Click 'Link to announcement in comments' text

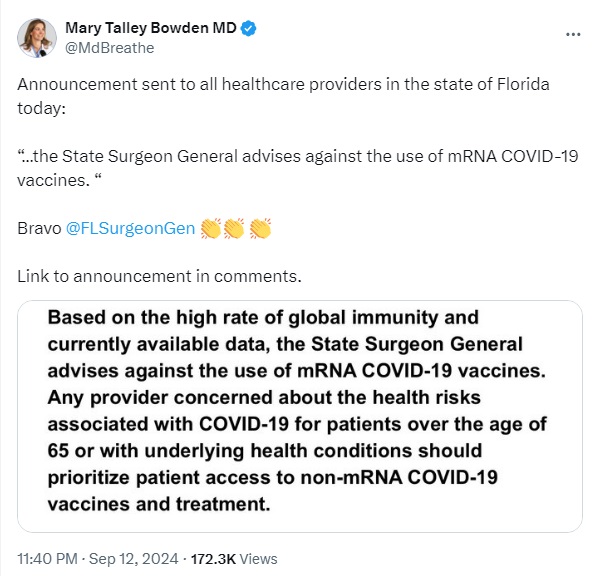pos(159,276)
